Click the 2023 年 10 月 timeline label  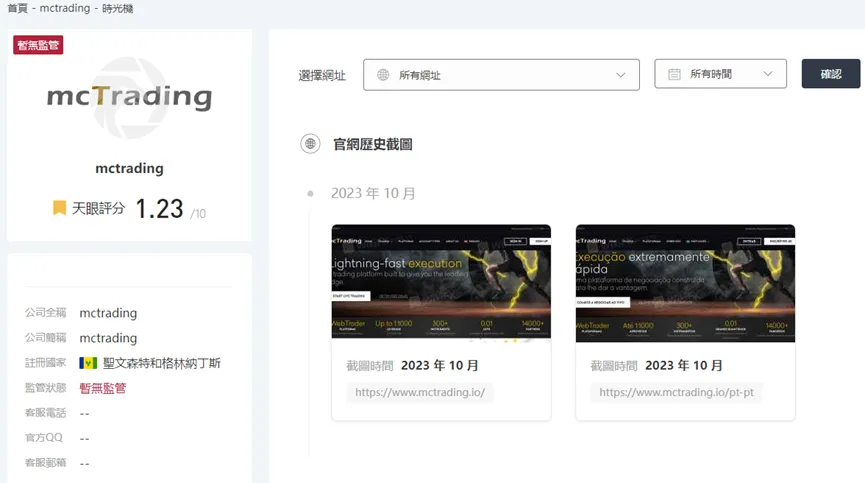click(373, 194)
